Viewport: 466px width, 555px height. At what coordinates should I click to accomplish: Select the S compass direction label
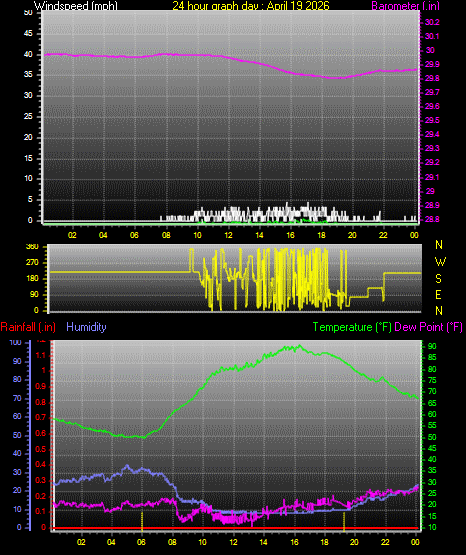click(438, 279)
